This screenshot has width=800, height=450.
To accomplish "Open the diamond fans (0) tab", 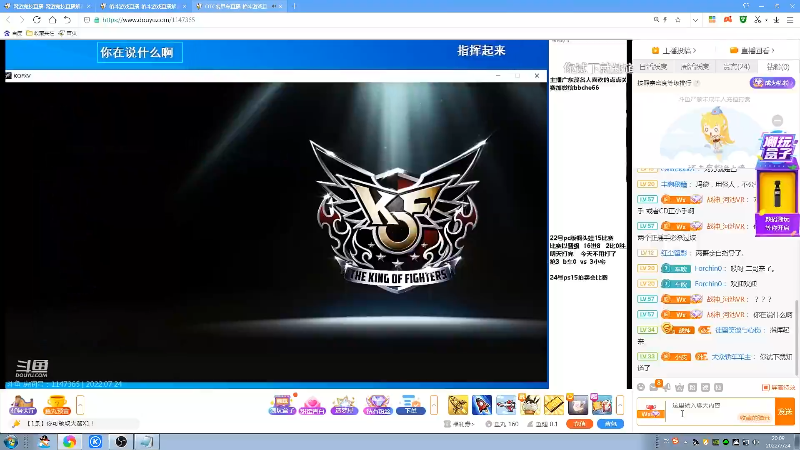I will 778,67.
